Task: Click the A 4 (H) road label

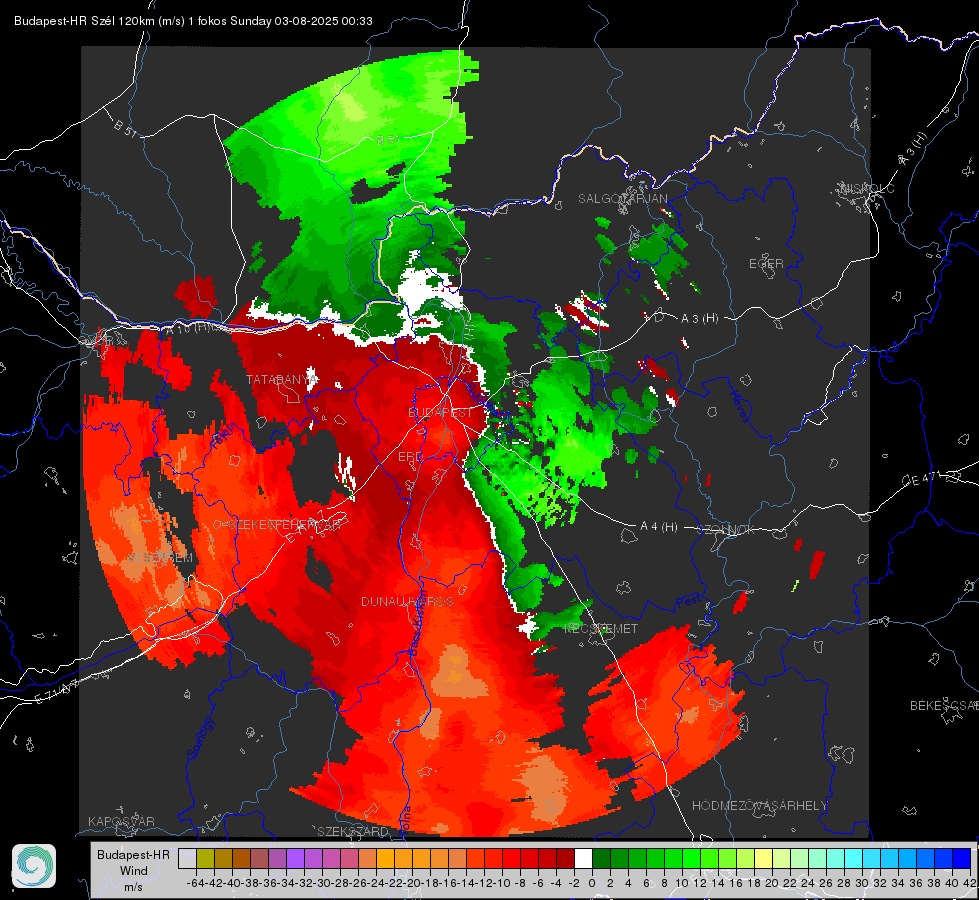Action: tap(659, 527)
